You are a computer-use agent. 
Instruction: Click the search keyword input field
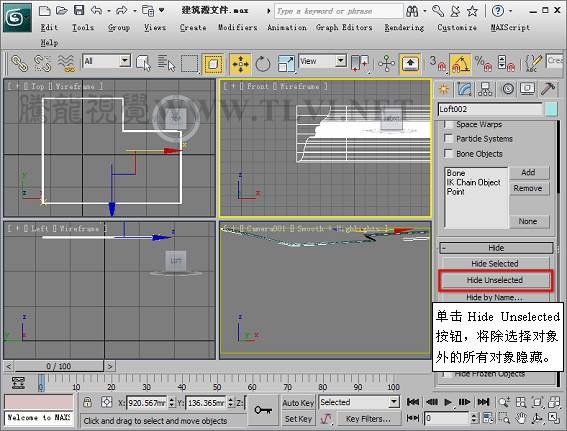338,11
